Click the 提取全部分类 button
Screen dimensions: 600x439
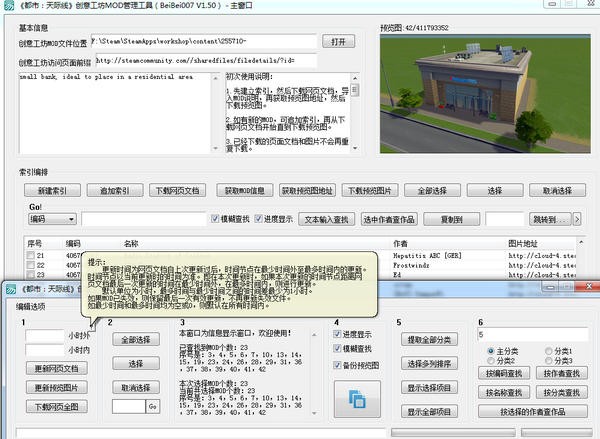(x=429, y=339)
